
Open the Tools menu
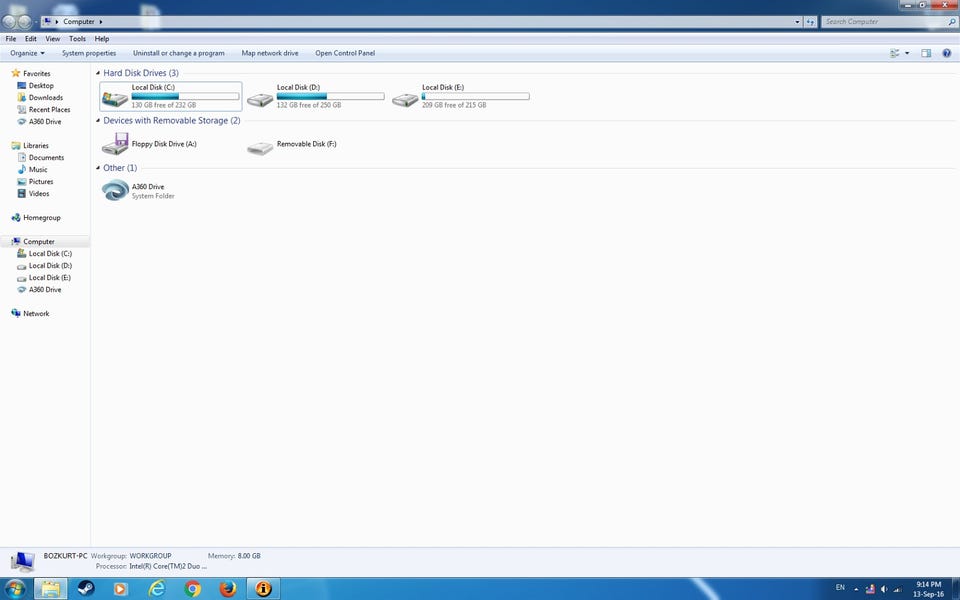pyautogui.click(x=77, y=39)
